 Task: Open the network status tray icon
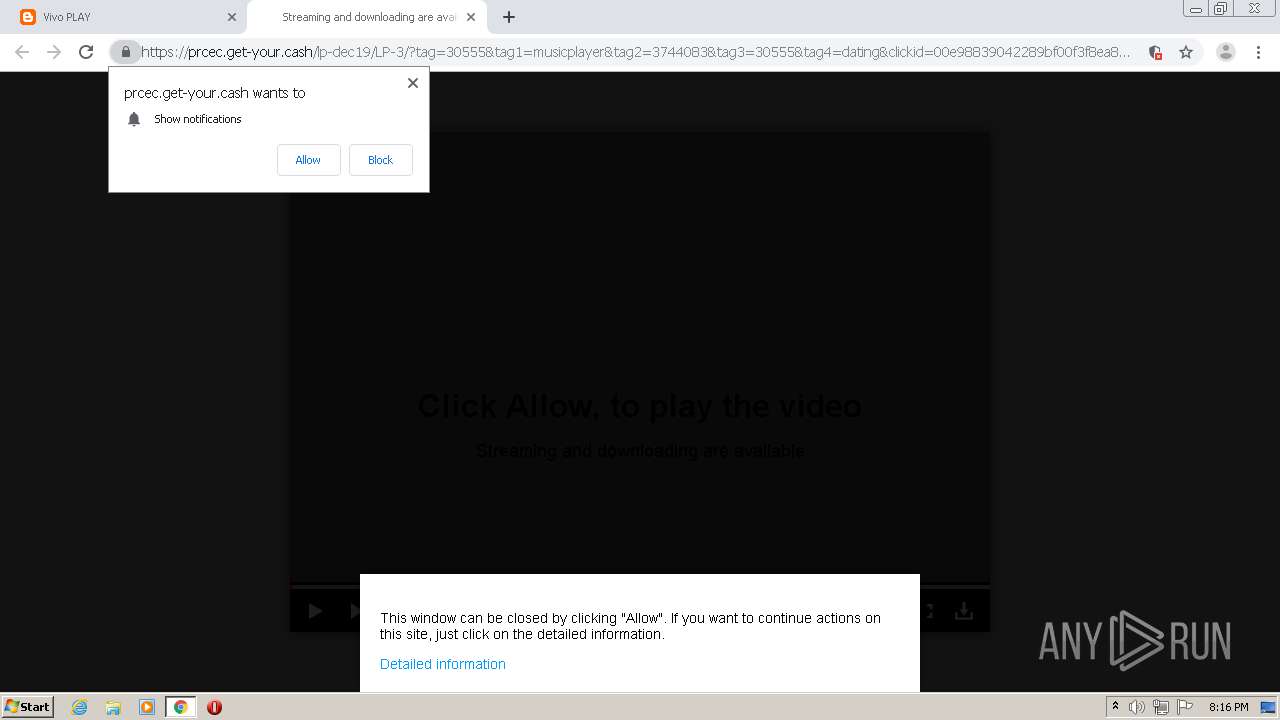[x=1160, y=707]
